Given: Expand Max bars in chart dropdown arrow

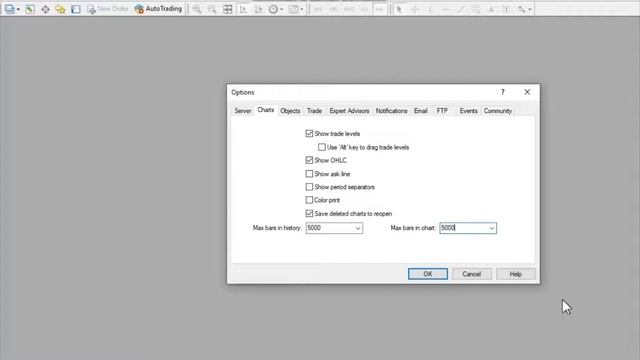Looking at the screenshot, I should pyautogui.click(x=492, y=228).
